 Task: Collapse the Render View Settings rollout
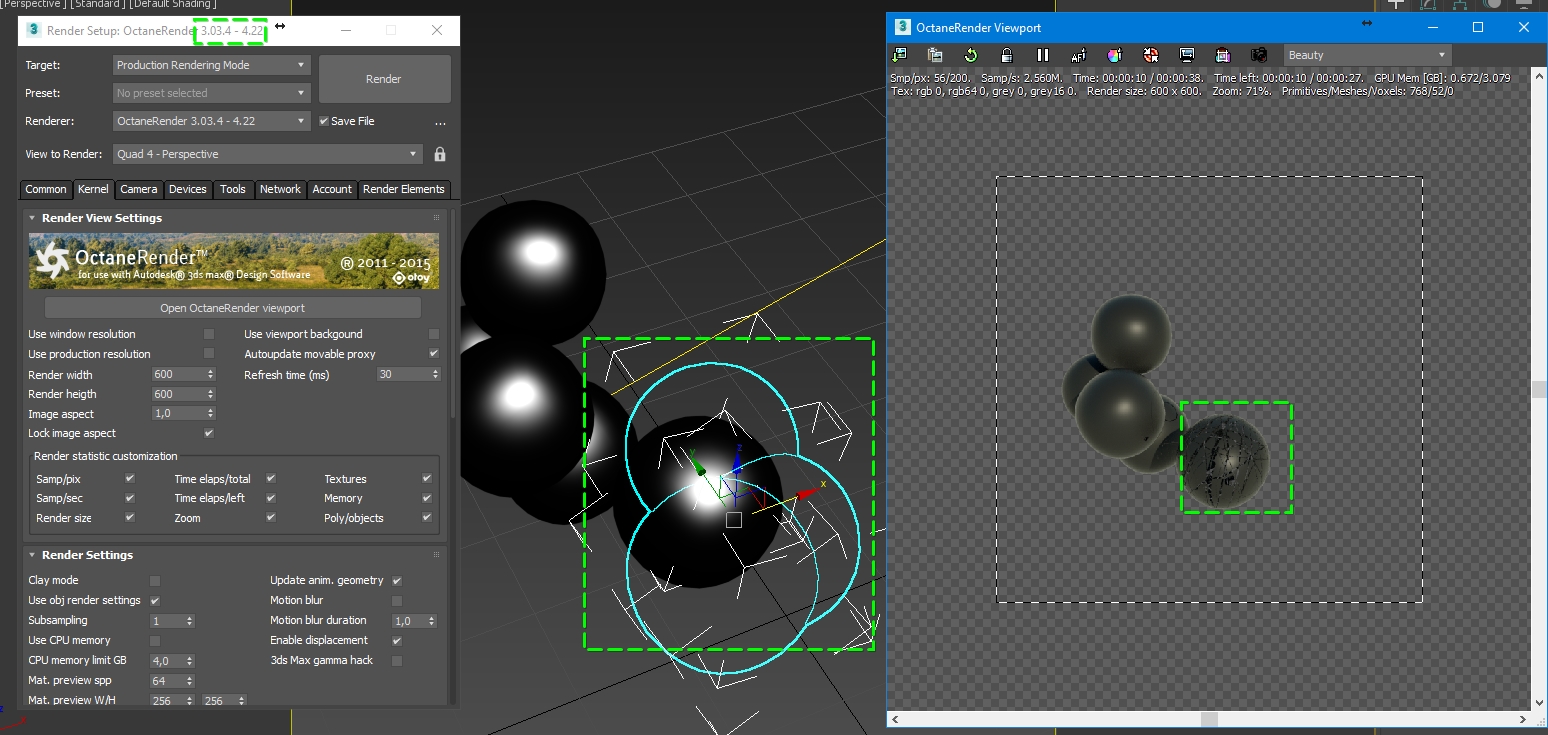click(x=33, y=218)
